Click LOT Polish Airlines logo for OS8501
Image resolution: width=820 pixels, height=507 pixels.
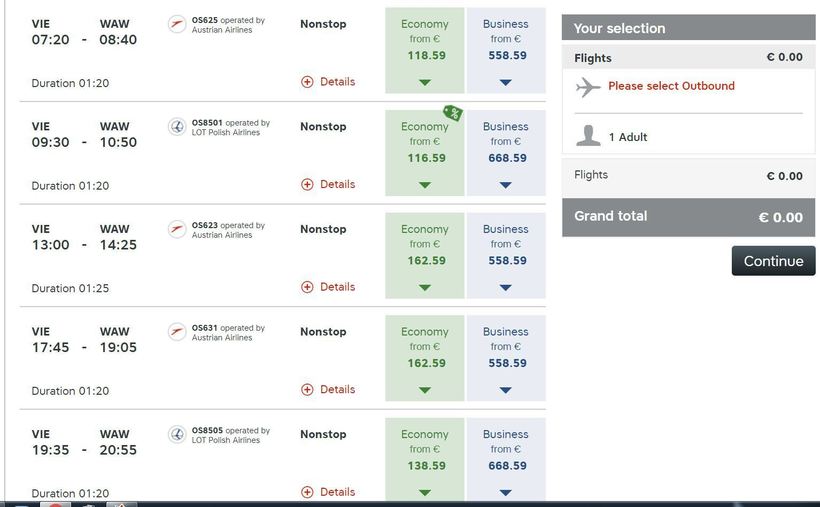point(177,127)
